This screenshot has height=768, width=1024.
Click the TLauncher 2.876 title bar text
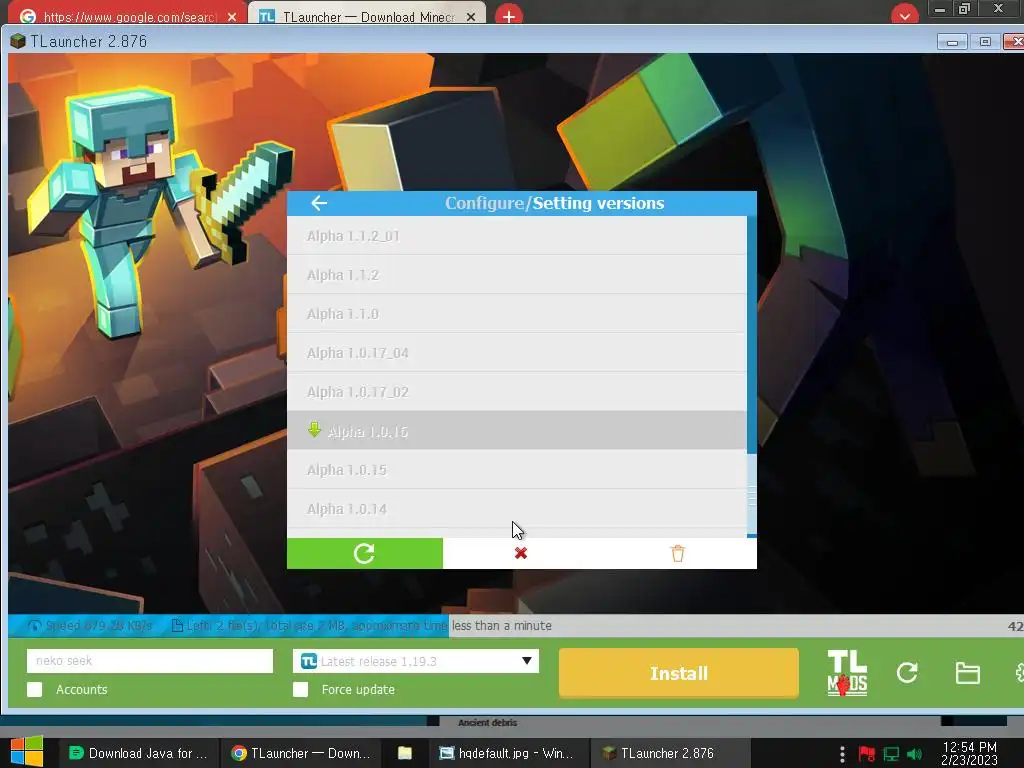click(88, 41)
